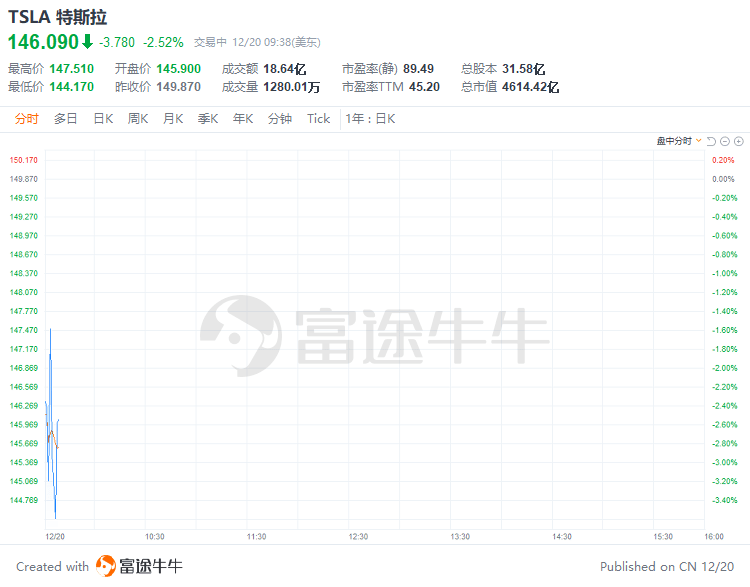The image size is (750, 587).
Task: Select the 分时 tab
Action: pyautogui.click(x=26, y=119)
